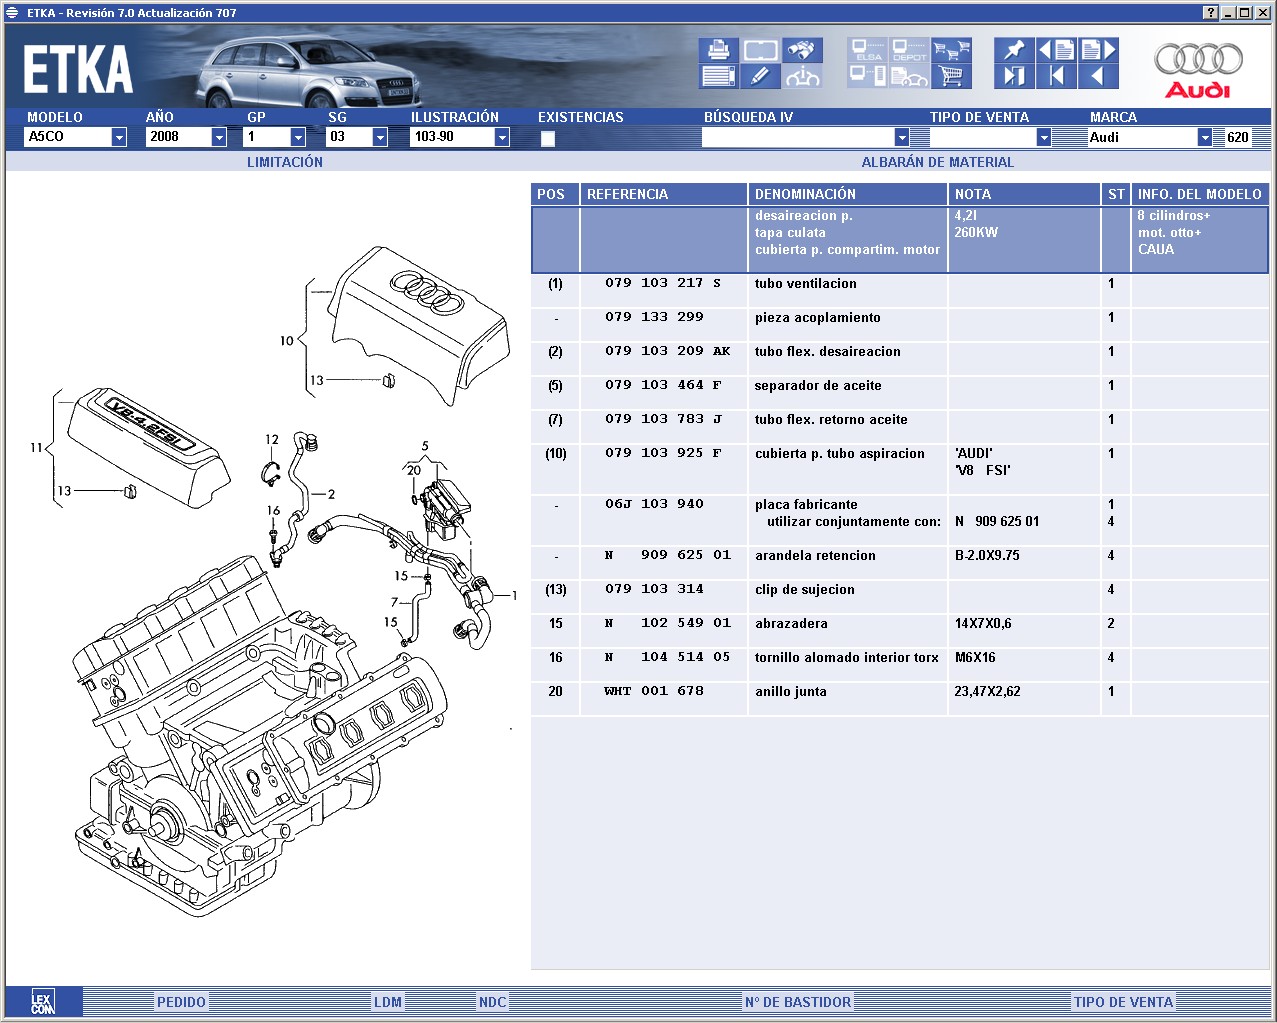This screenshot has width=1277, height=1023.
Task: Click Nº DE BASTIDOR in bottom bar
Action: coord(798,1002)
